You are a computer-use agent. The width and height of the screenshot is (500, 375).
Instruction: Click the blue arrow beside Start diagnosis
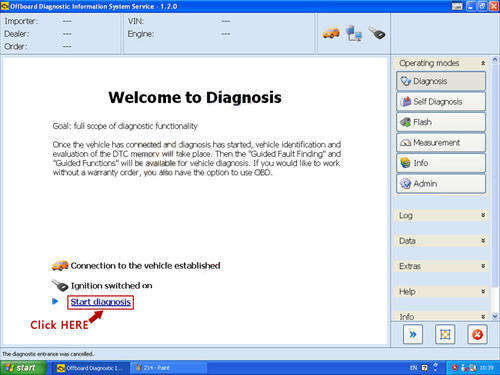55,302
